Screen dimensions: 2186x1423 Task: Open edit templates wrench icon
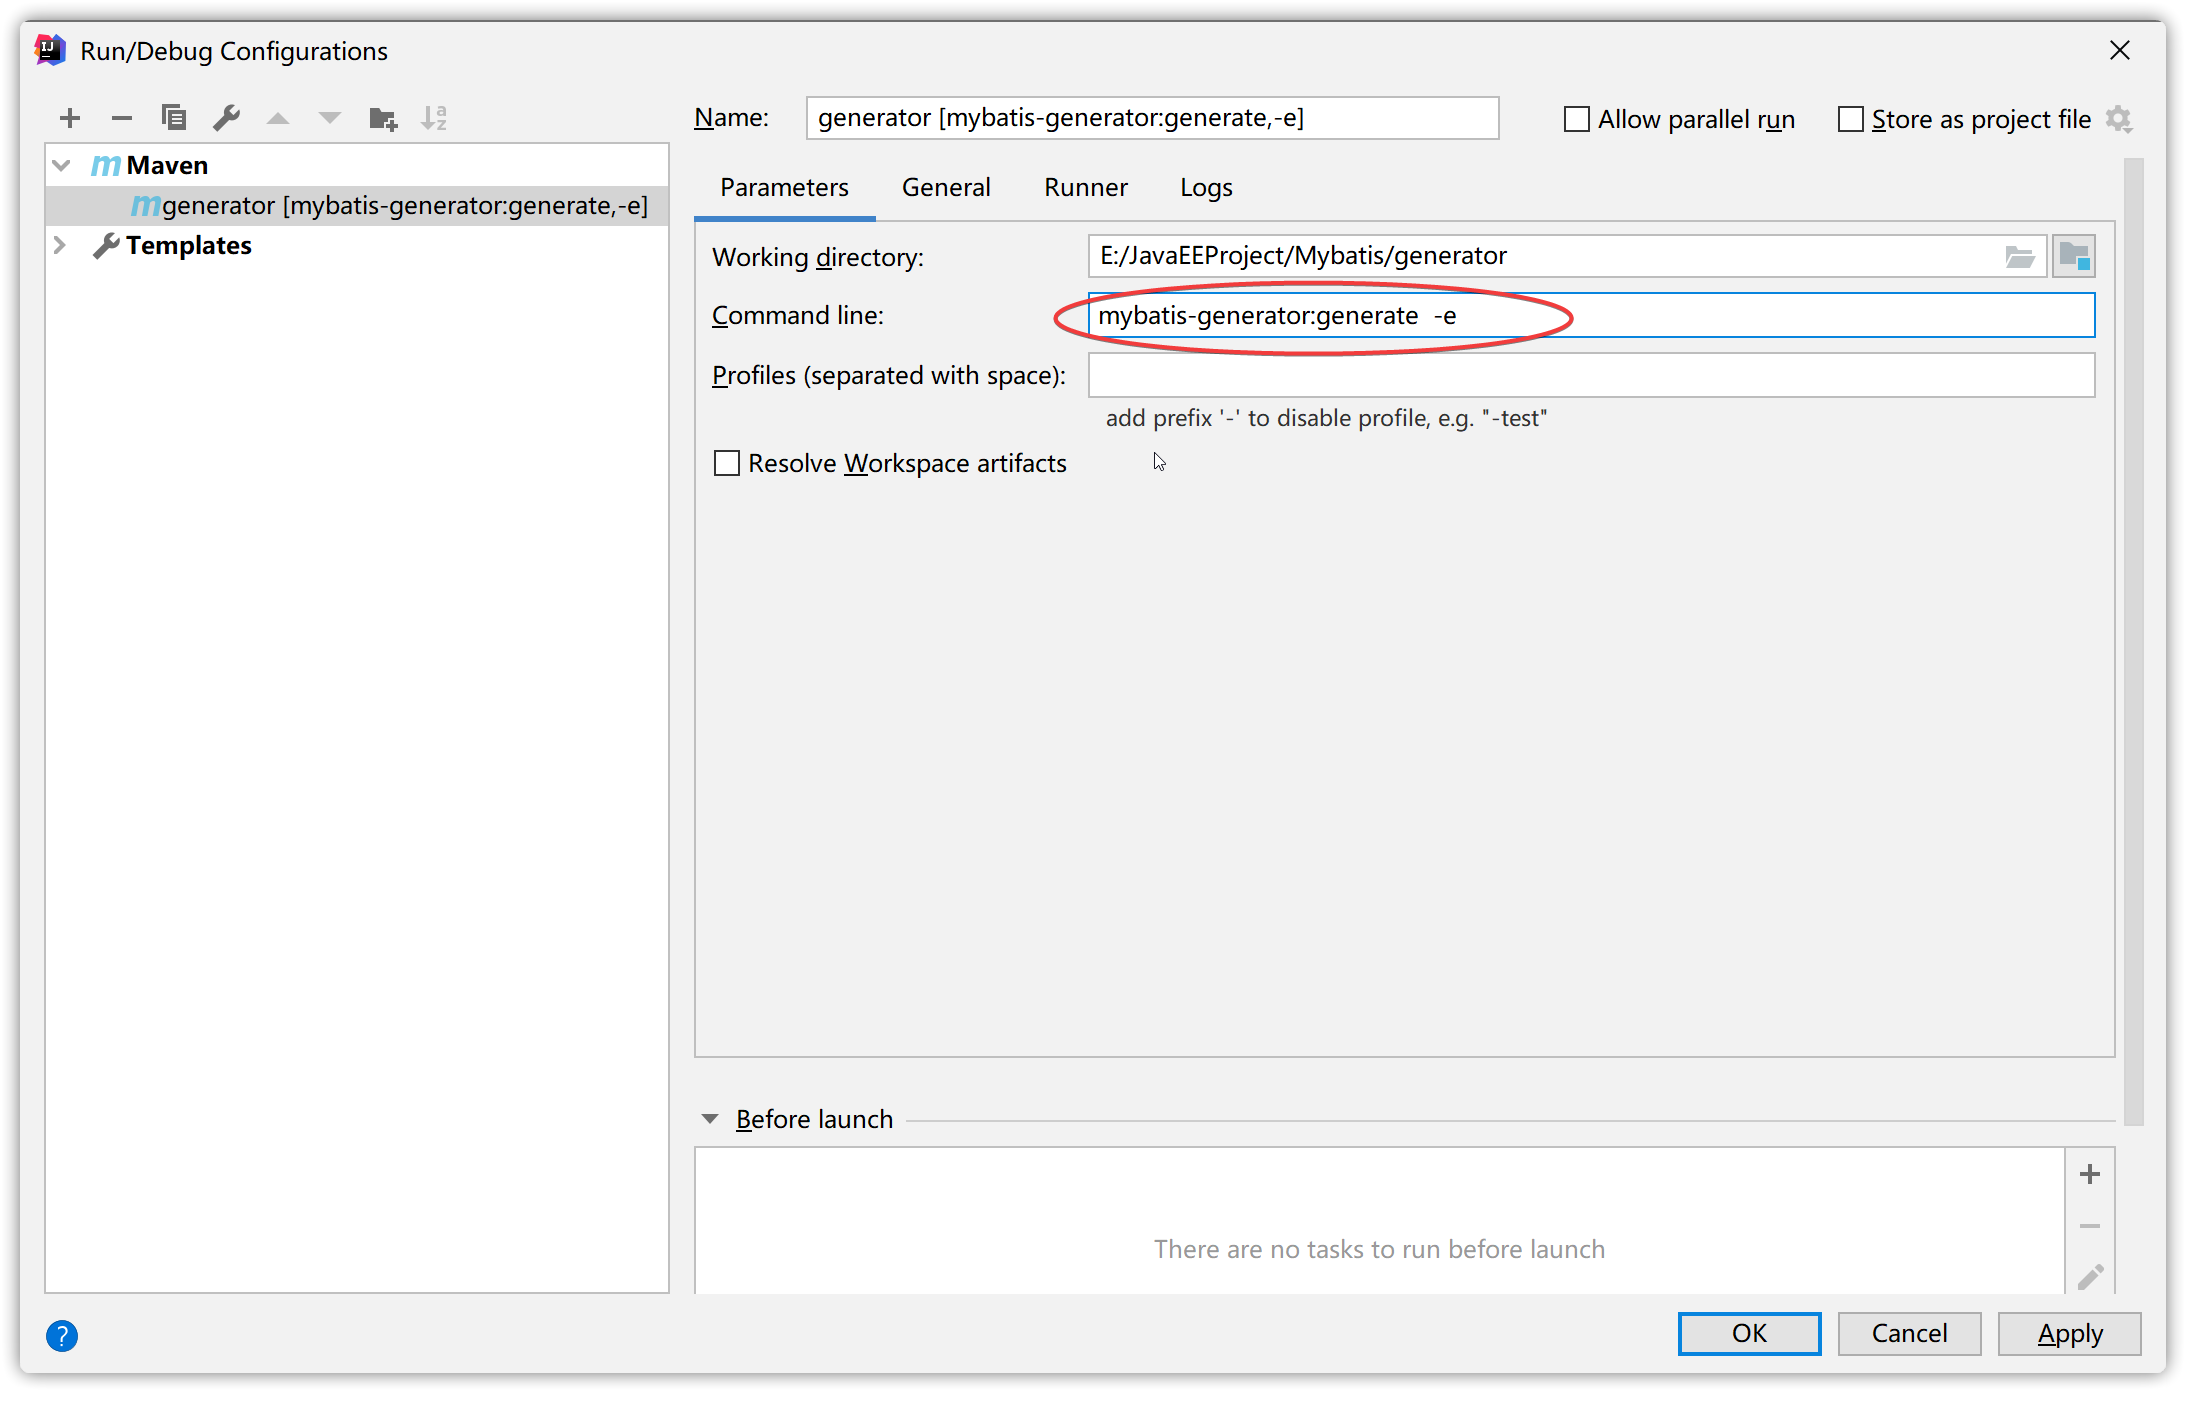point(226,119)
